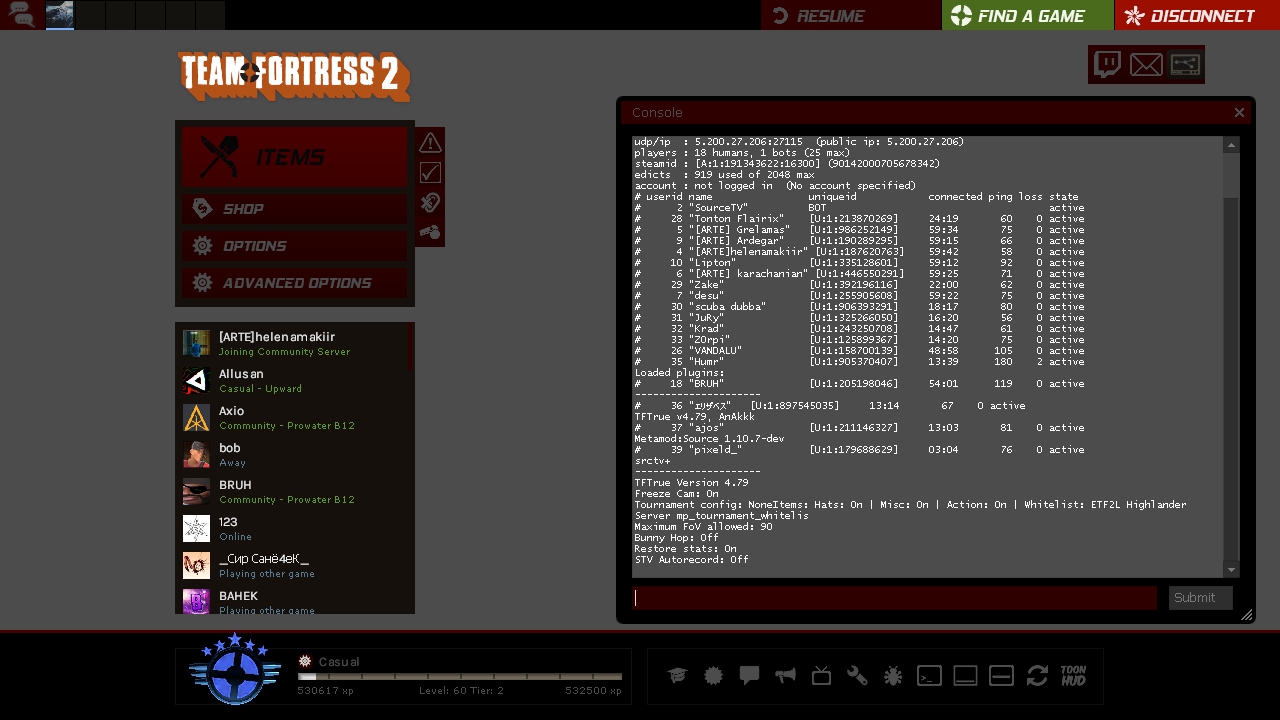Click the megaphone icon in bottom bar
Viewport: 1280px width, 720px height.
(x=785, y=676)
